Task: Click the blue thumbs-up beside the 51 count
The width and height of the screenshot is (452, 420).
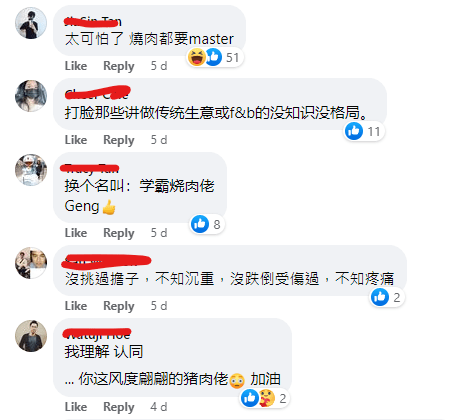Action: pos(214,57)
